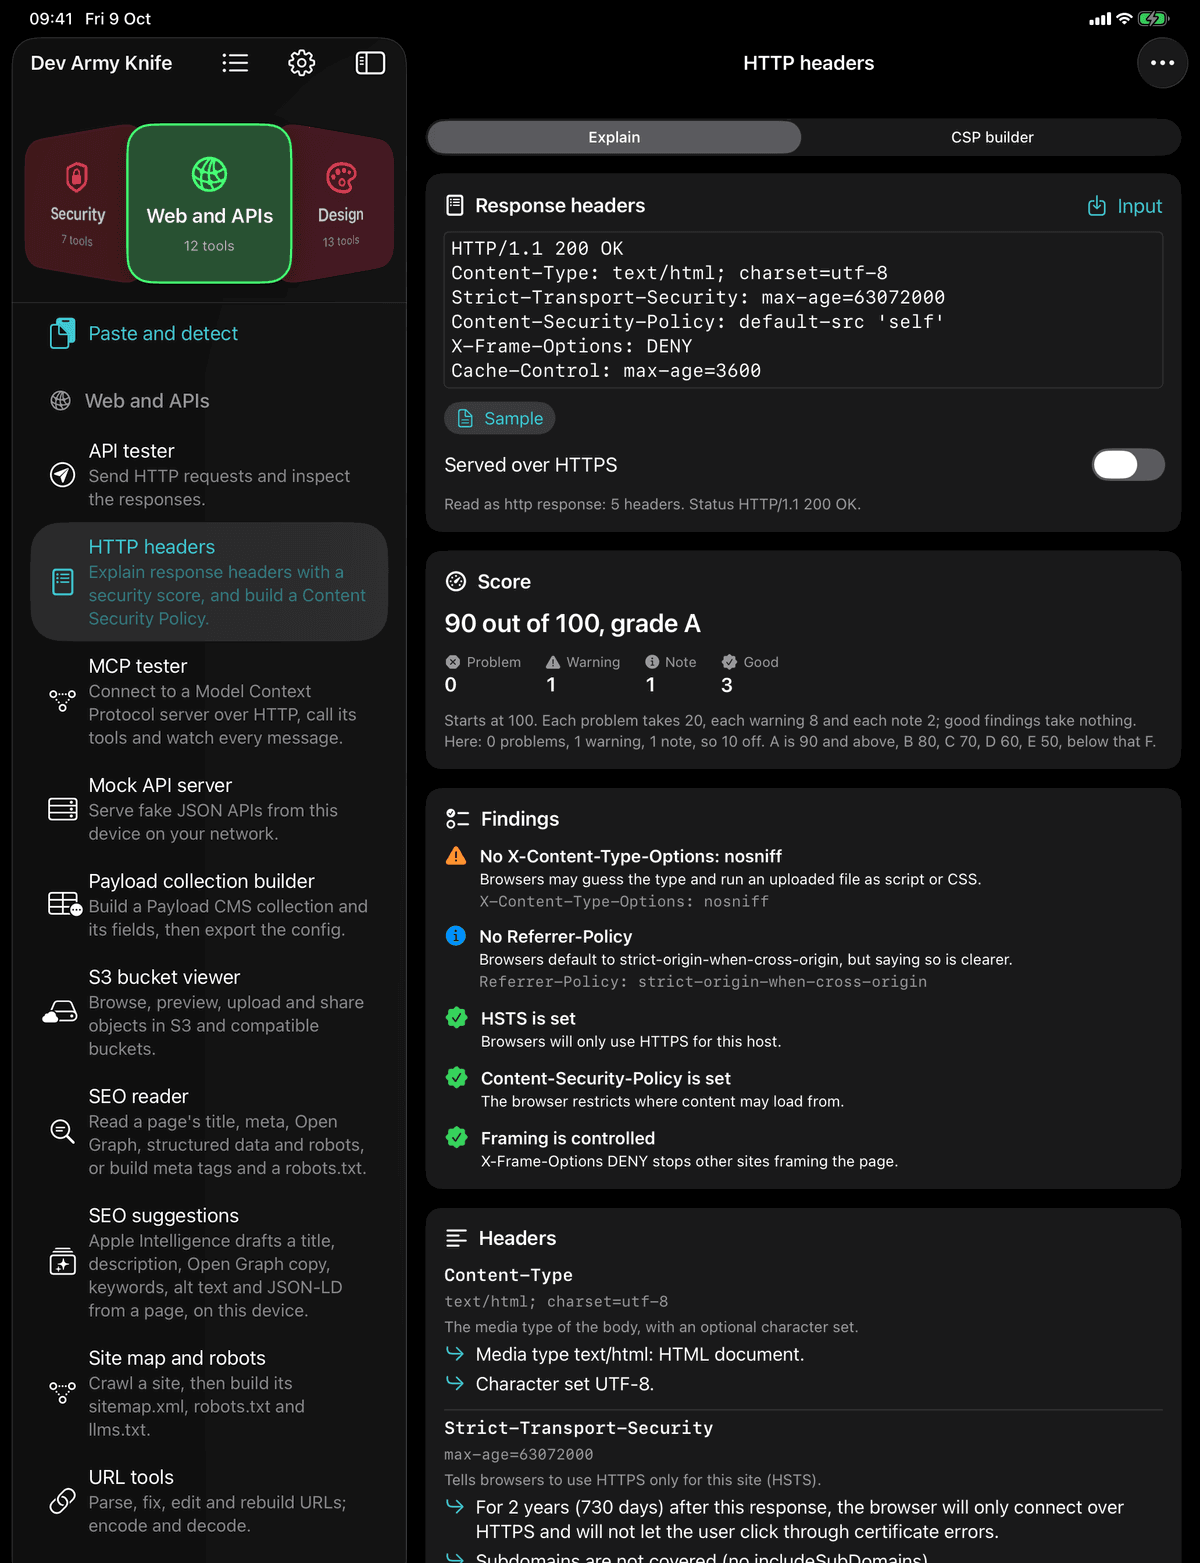
Task: Click green check seal for Content-Security-Policy is set
Action: (x=457, y=1078)
